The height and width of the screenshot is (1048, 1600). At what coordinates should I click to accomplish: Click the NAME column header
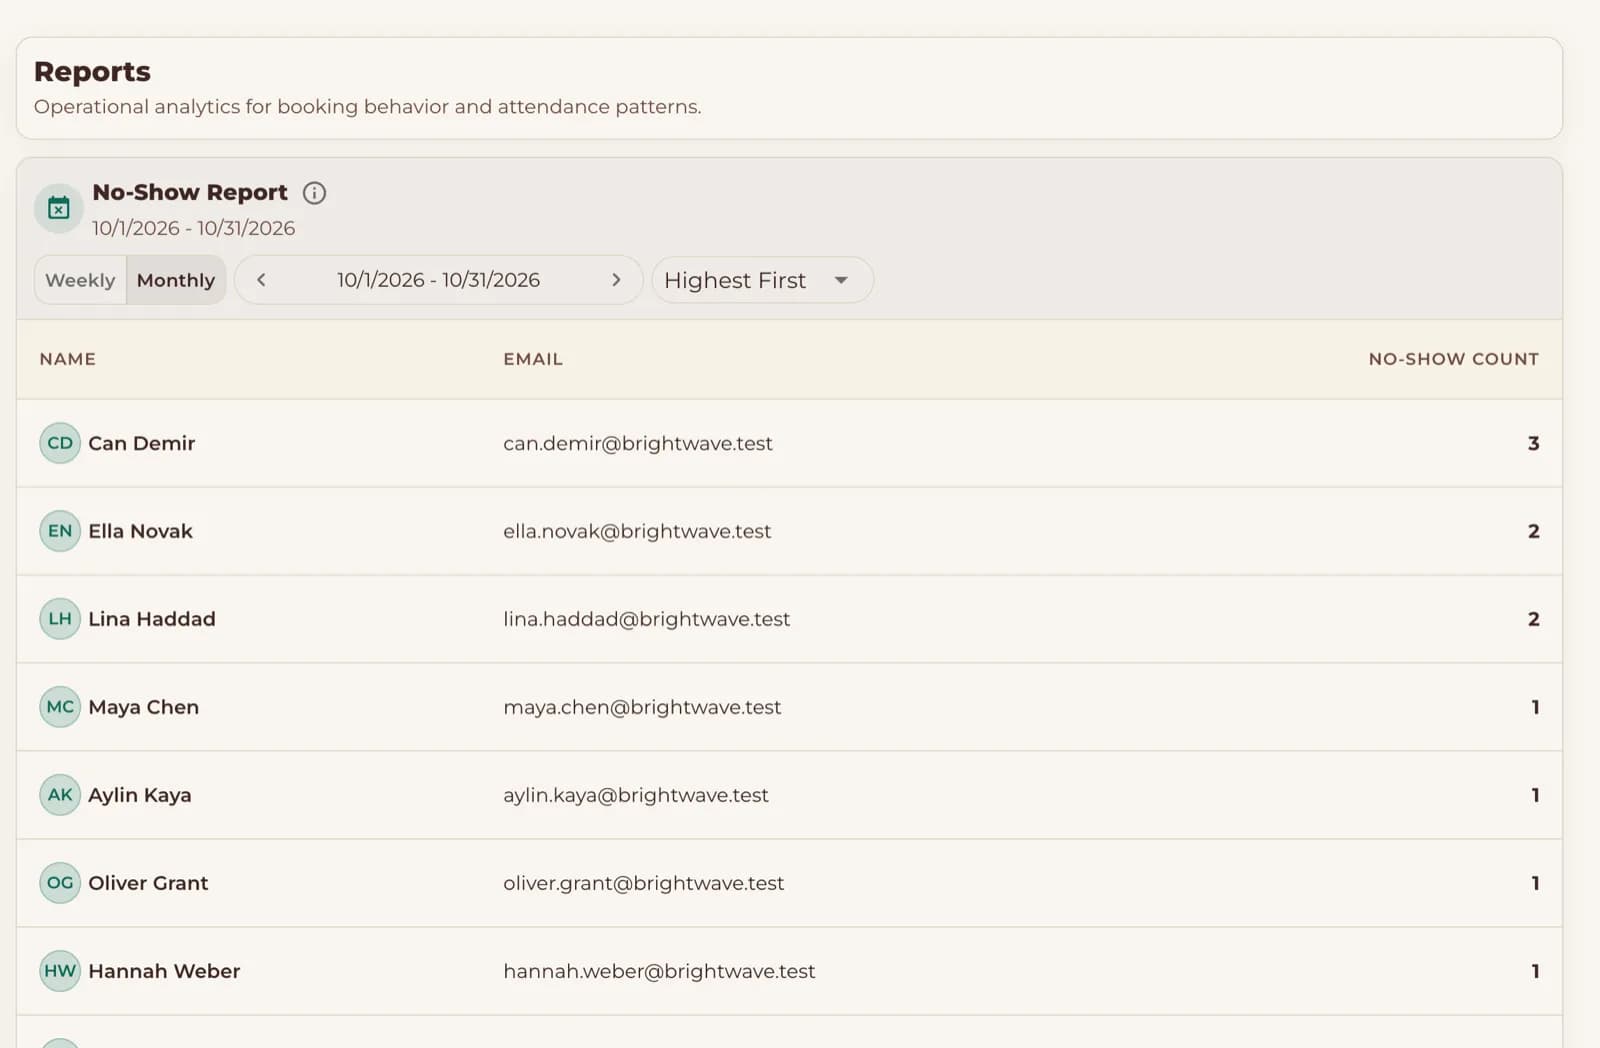tap(68, 359)
